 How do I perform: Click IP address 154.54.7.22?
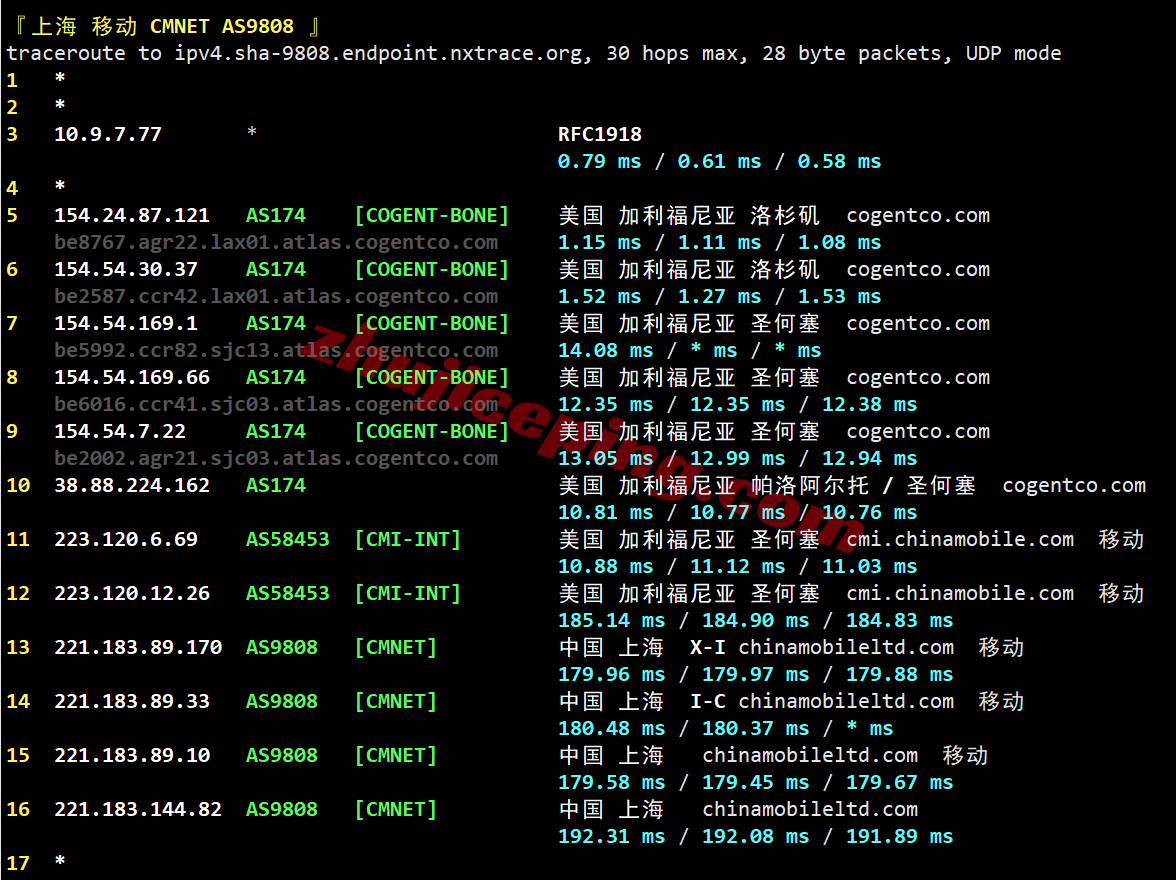click(x=120, y=431)
